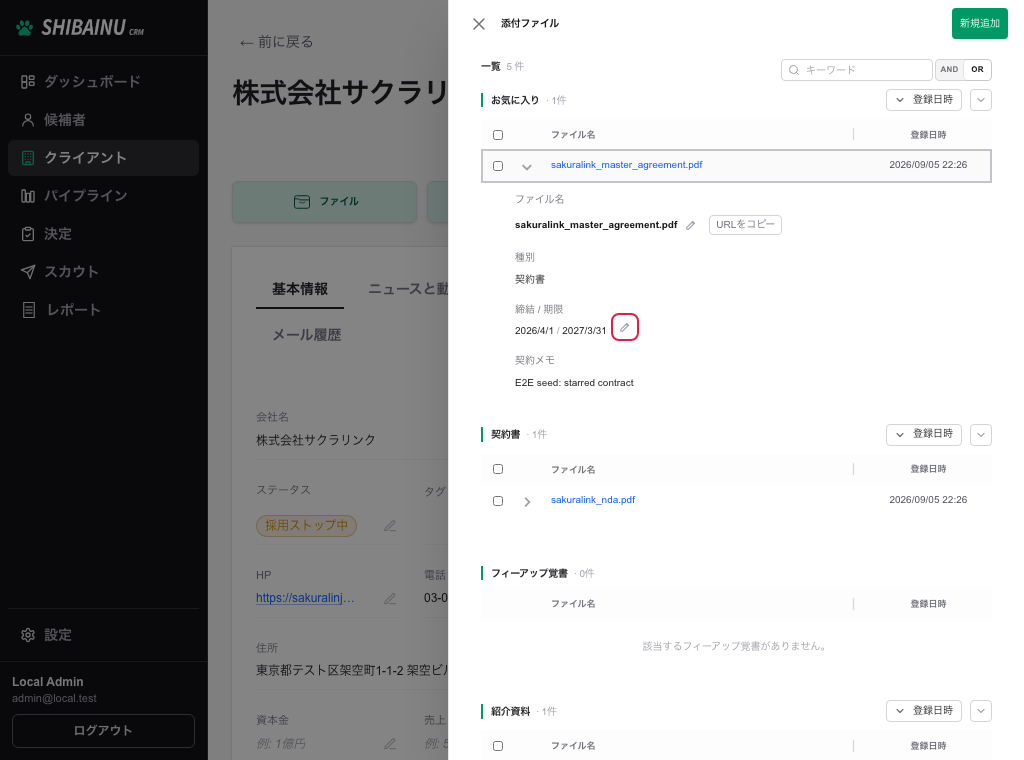
Task: Click the 登録日時 column header in 契約書 table
Action: [x=928, y=469]
